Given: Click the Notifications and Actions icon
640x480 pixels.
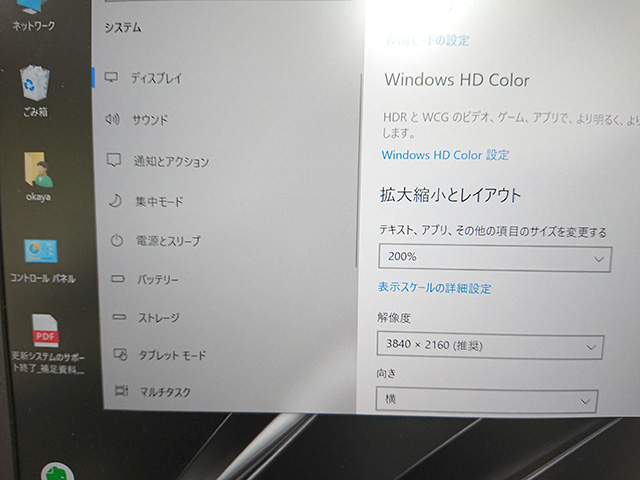Looking at the screenshot, I should coord(114,160).
